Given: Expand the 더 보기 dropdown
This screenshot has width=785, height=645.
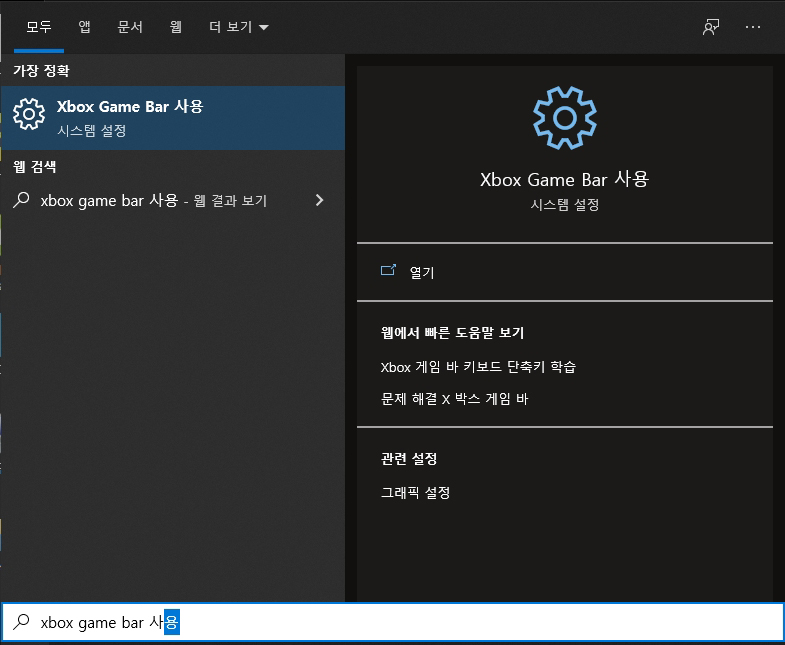Looking at the screenshot, I should (239, 27).
